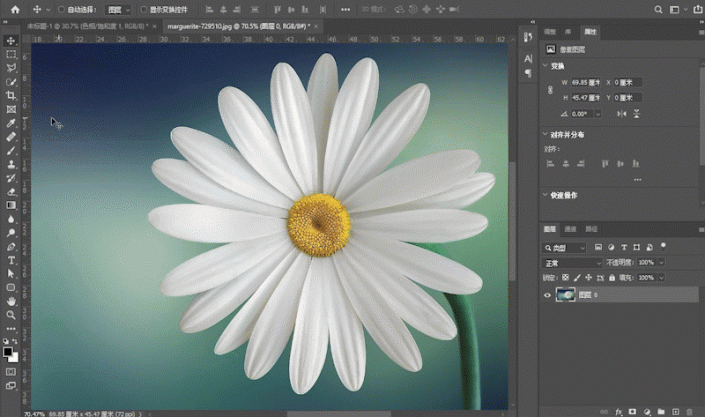705x417 pixels.
Task: Open the blend mode 正常 dropdown
Action: [572, 262]
